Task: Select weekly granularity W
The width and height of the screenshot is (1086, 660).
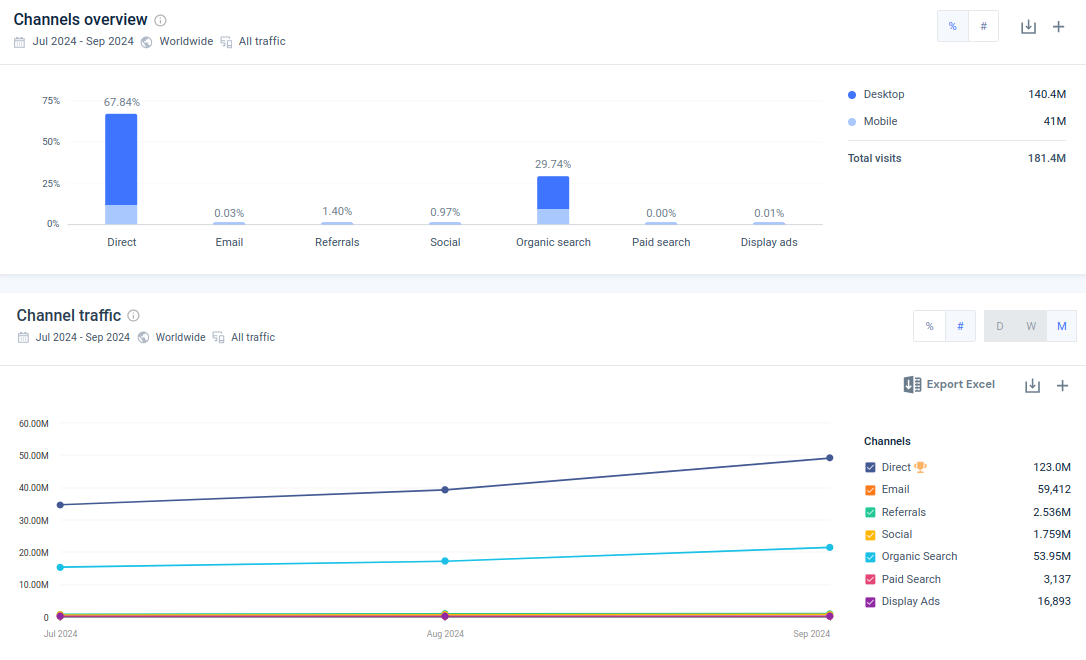Action: [1031, 326]
